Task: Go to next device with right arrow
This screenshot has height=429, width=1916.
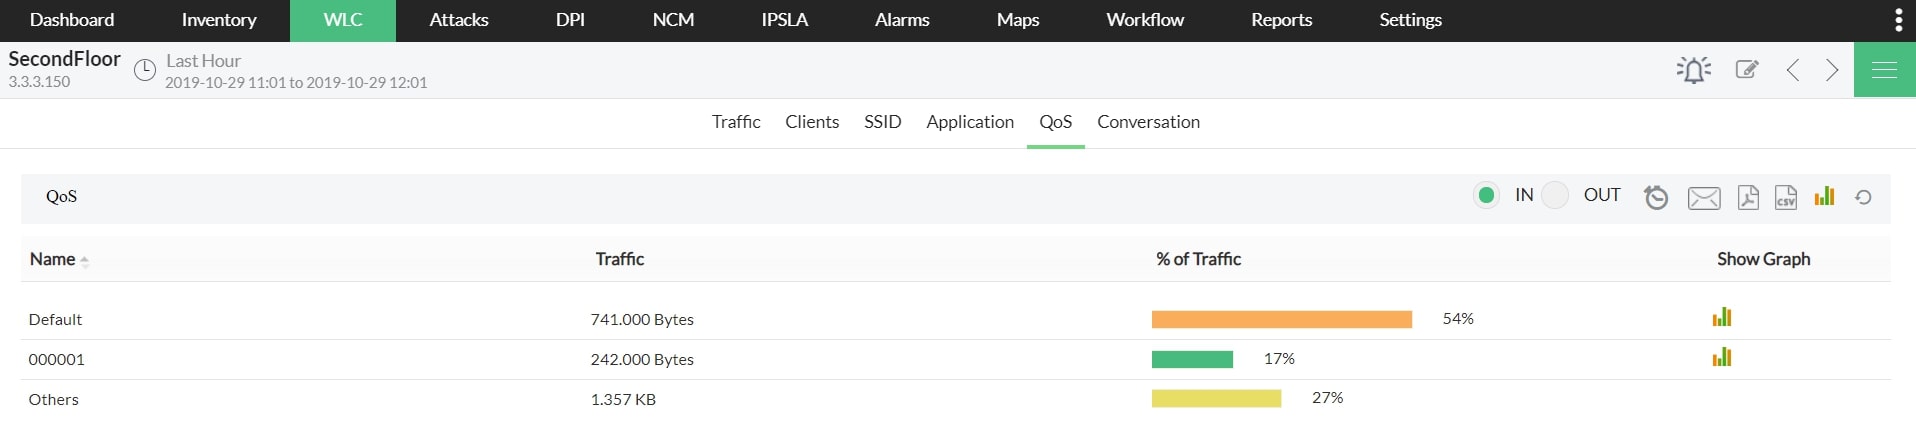Action: 1831,70
